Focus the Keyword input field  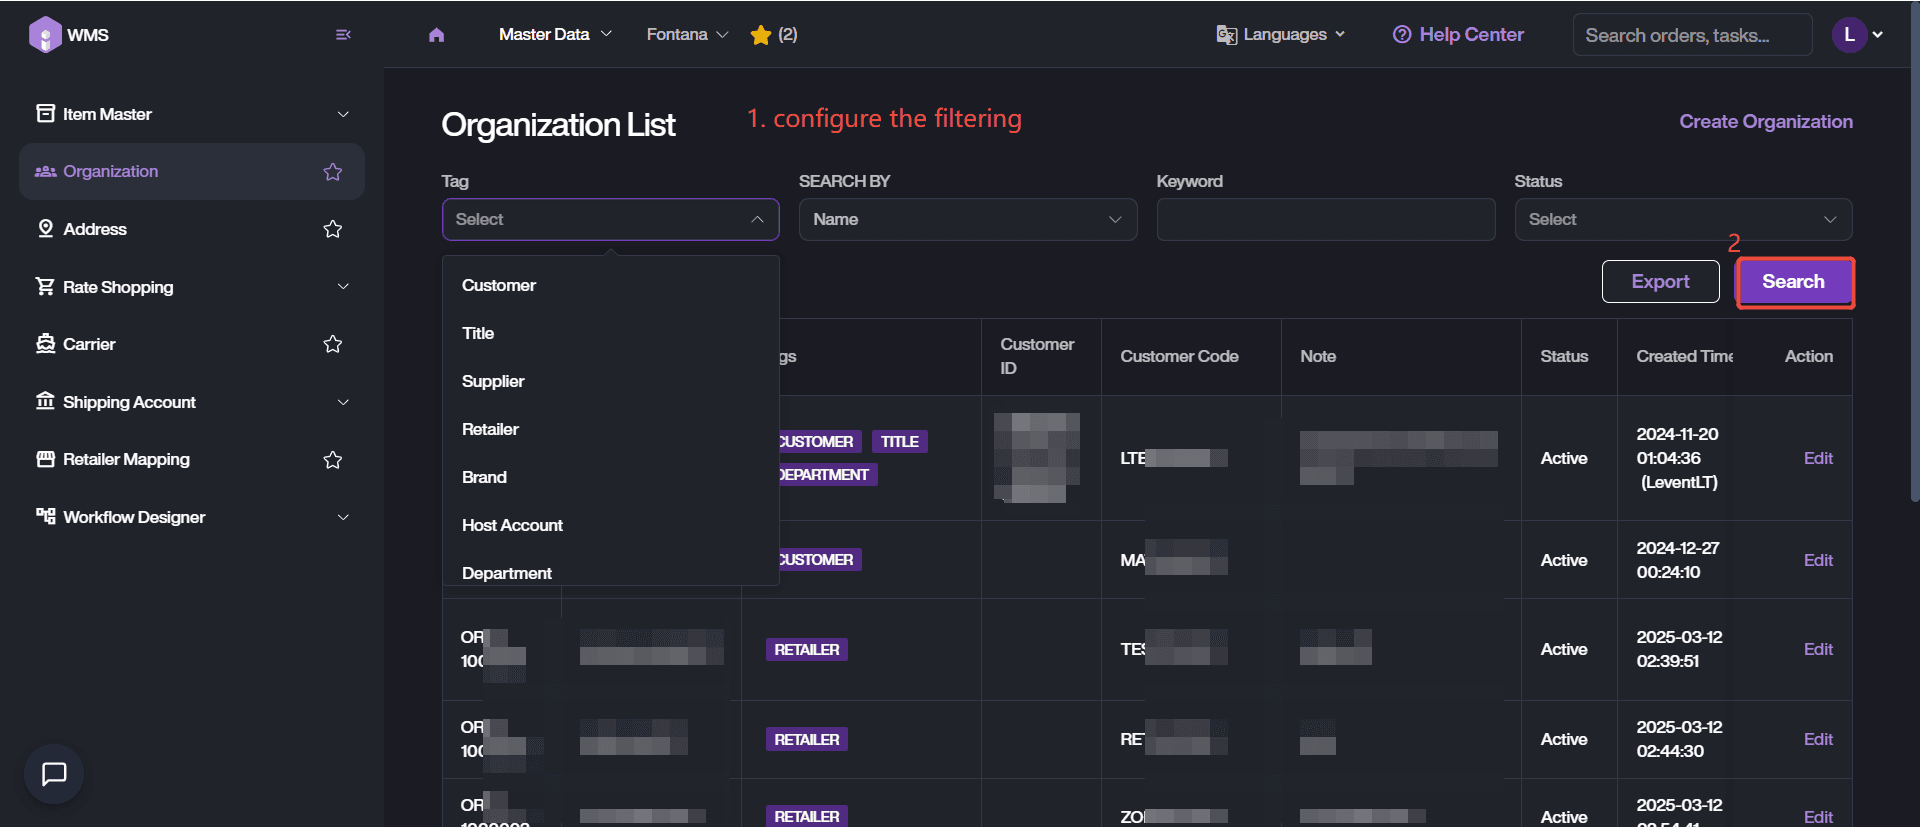pyautogui.click(x=1325, y=219)
